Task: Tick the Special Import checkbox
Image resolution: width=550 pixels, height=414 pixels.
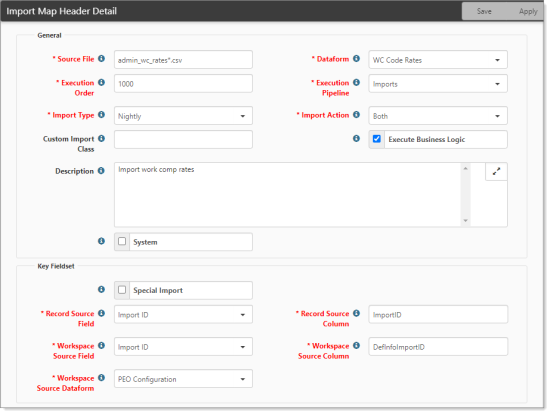Action: pyautogui.click(x=122, y=290)
